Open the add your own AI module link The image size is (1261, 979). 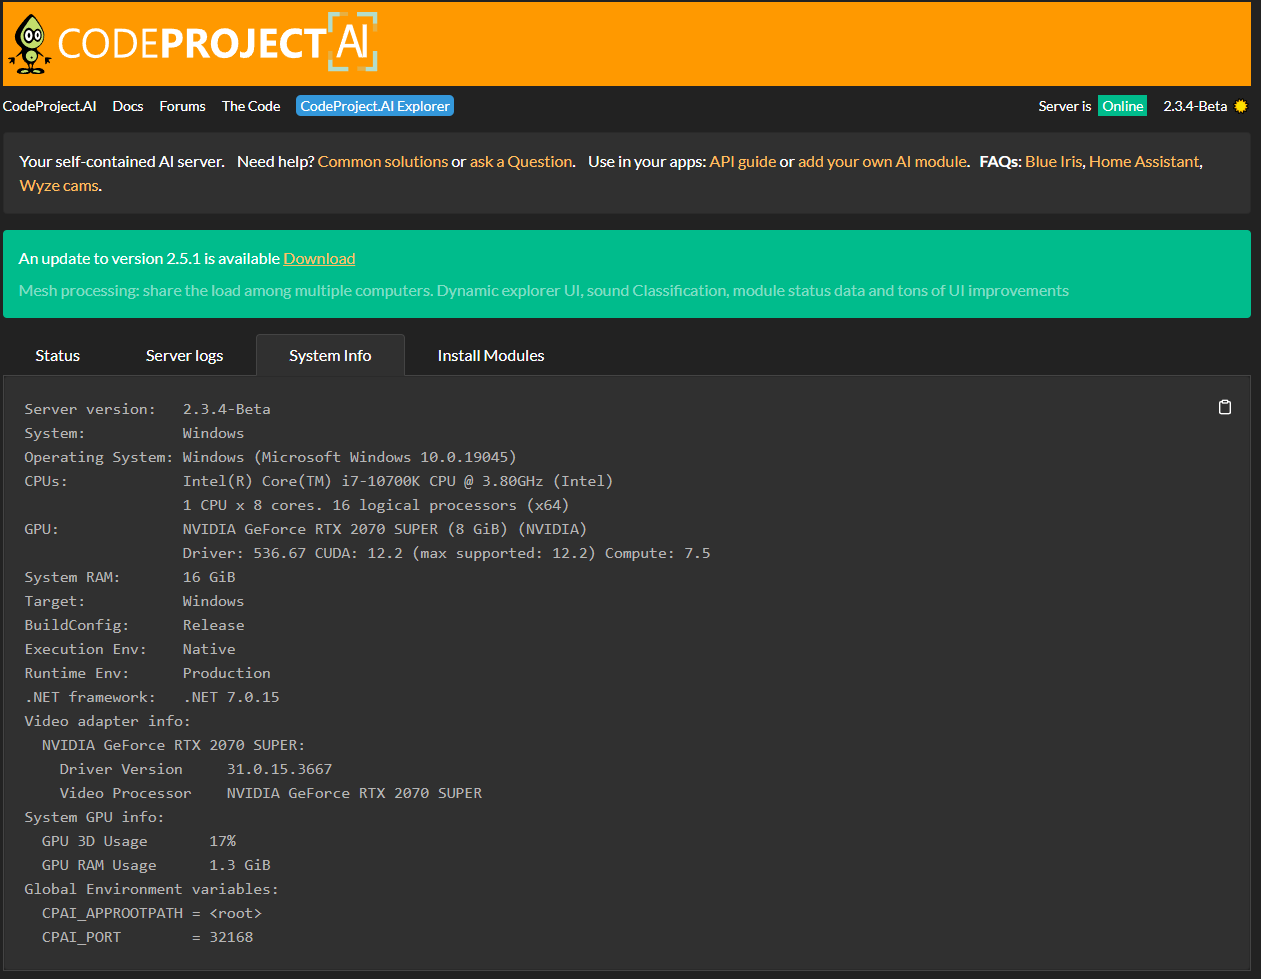pyautogui.click(x=883, y=161)
